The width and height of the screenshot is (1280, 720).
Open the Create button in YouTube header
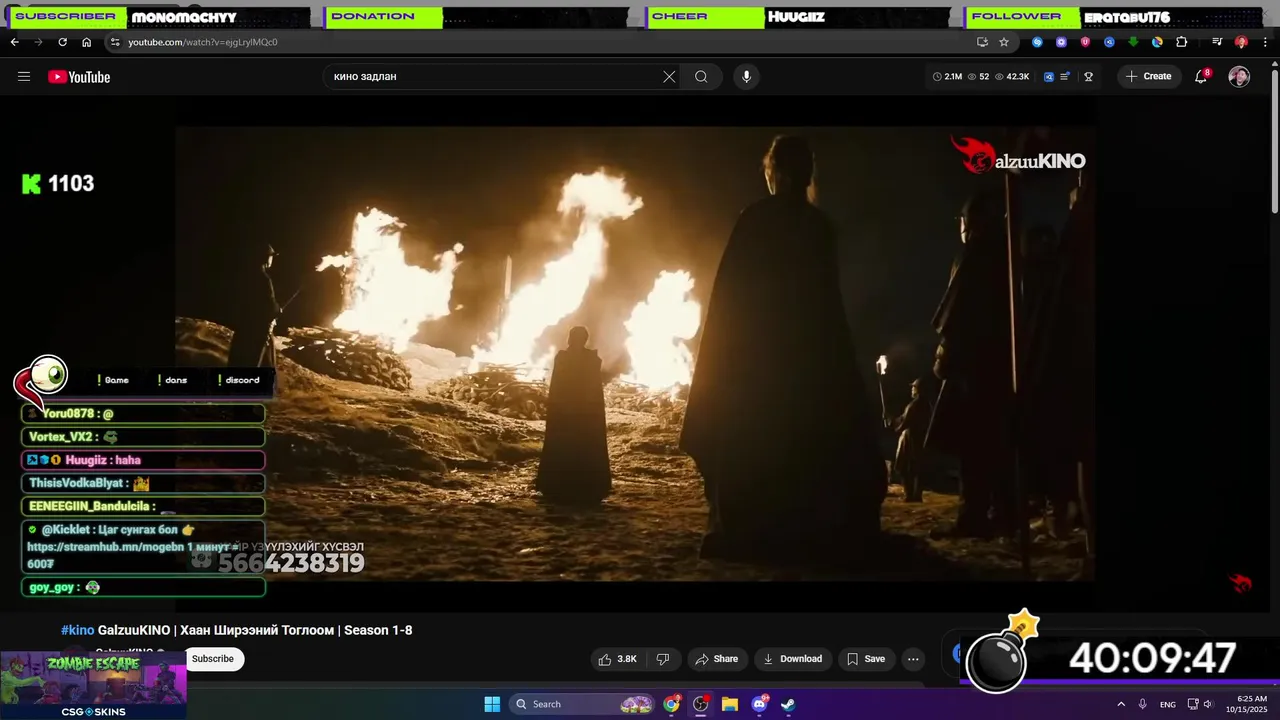pos(1148,77)
